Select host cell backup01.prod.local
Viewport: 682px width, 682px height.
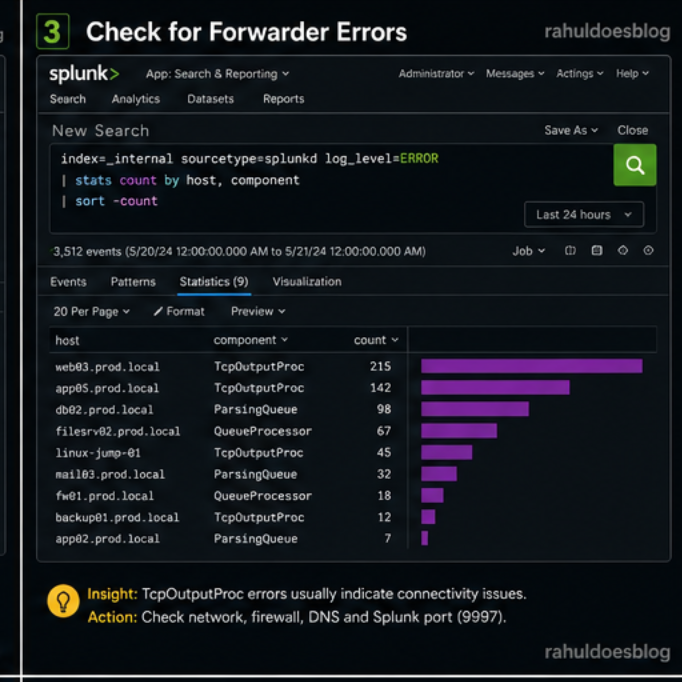tap(117, 518)
